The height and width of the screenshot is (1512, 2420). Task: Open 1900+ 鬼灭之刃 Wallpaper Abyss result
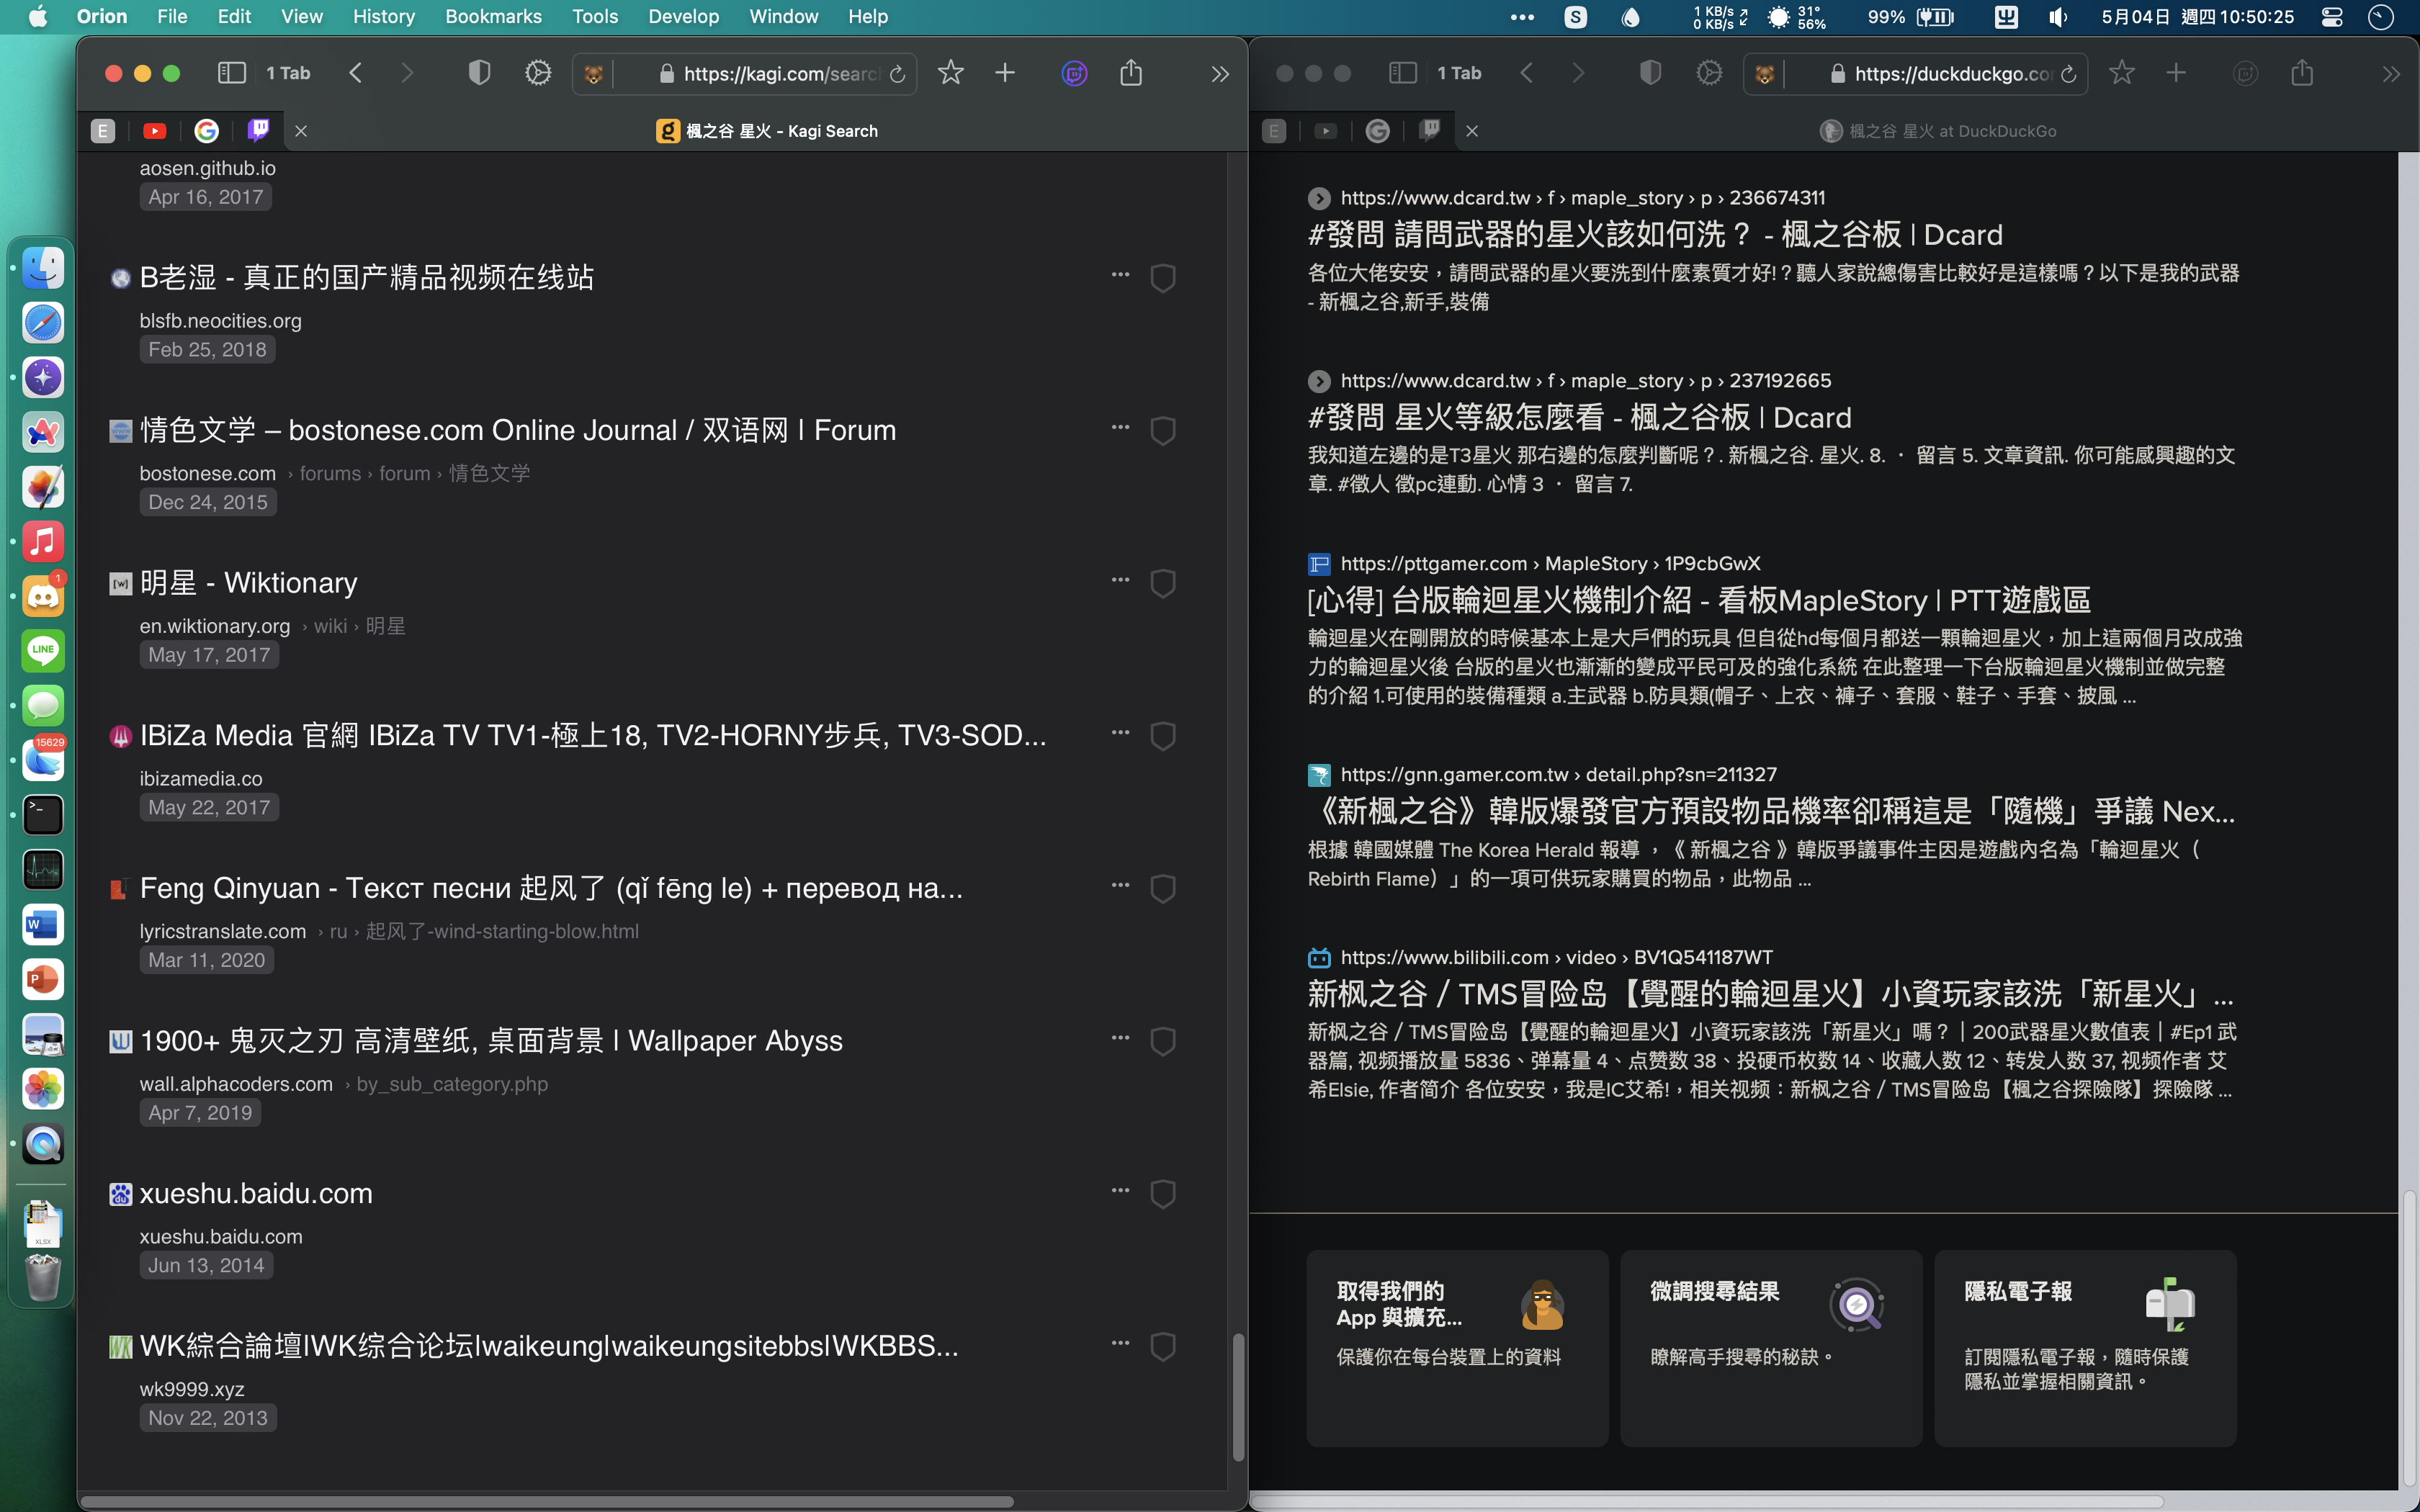491,1041
